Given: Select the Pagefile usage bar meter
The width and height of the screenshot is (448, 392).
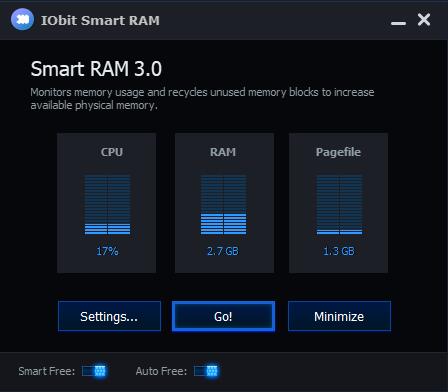Looking at the screenshot, I should [339, 205].
